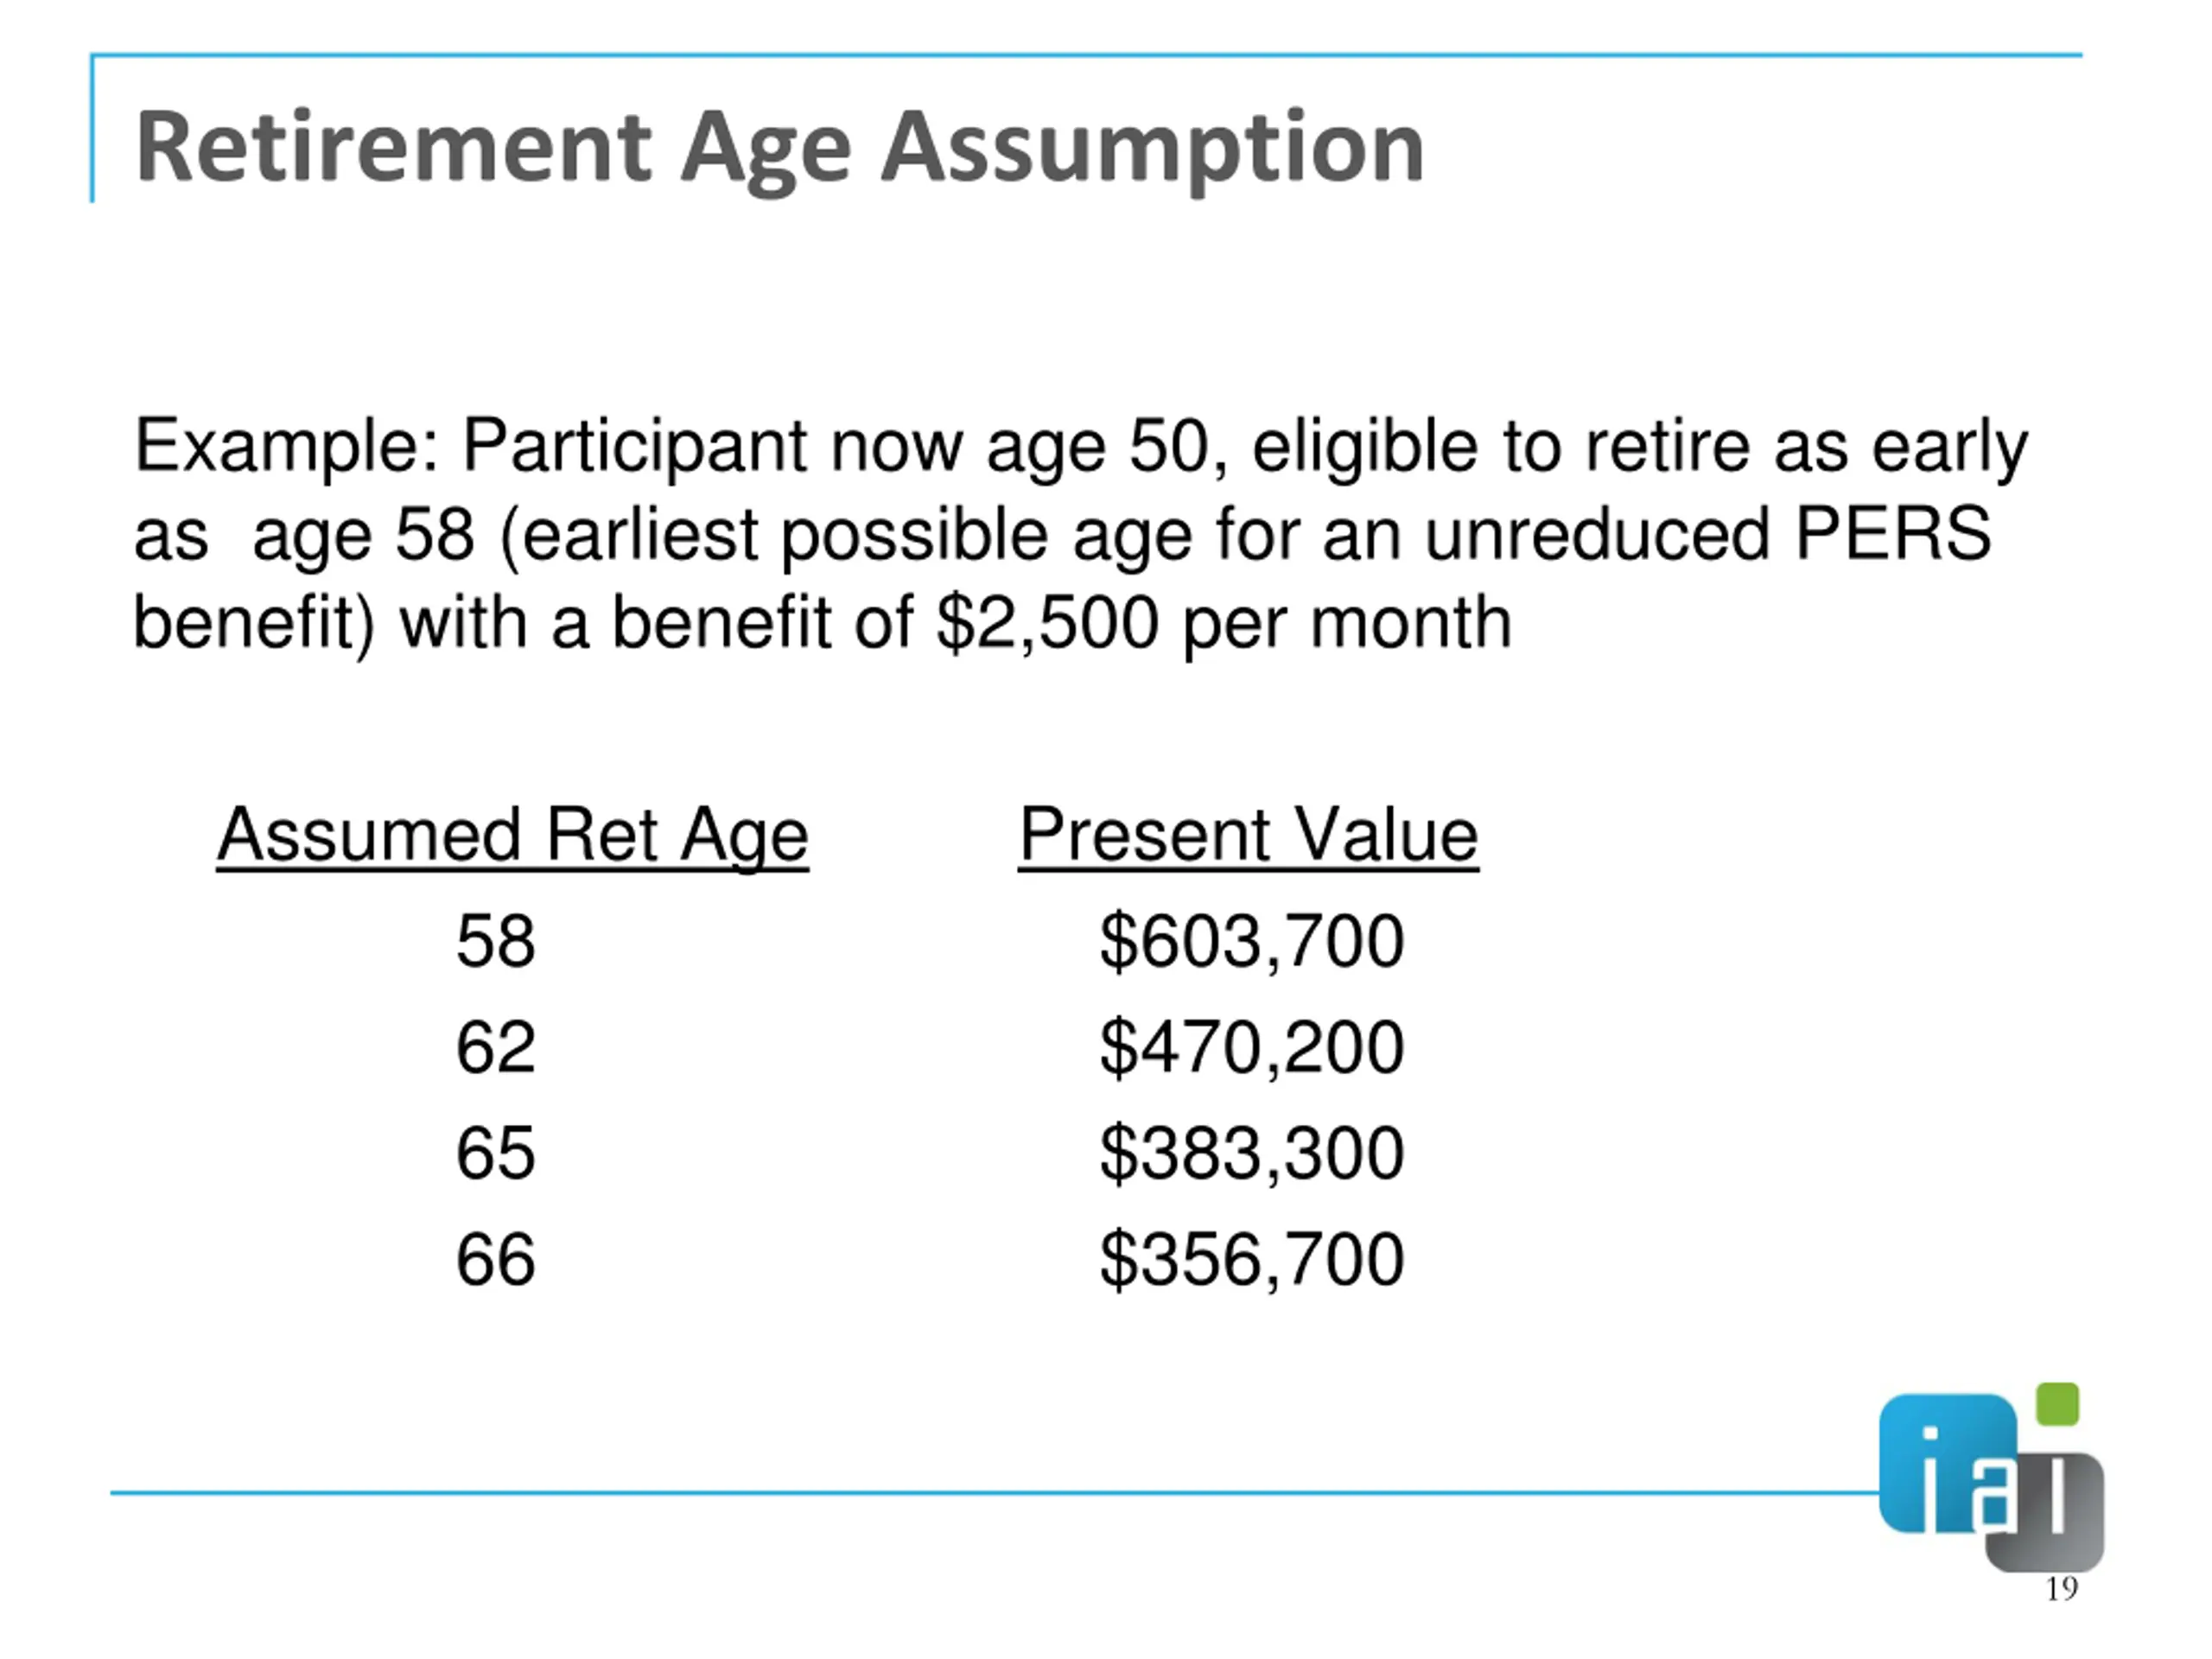
Task: Click the $356,700 present value
Action: pyautogui.click(x=1252, y=1260)
